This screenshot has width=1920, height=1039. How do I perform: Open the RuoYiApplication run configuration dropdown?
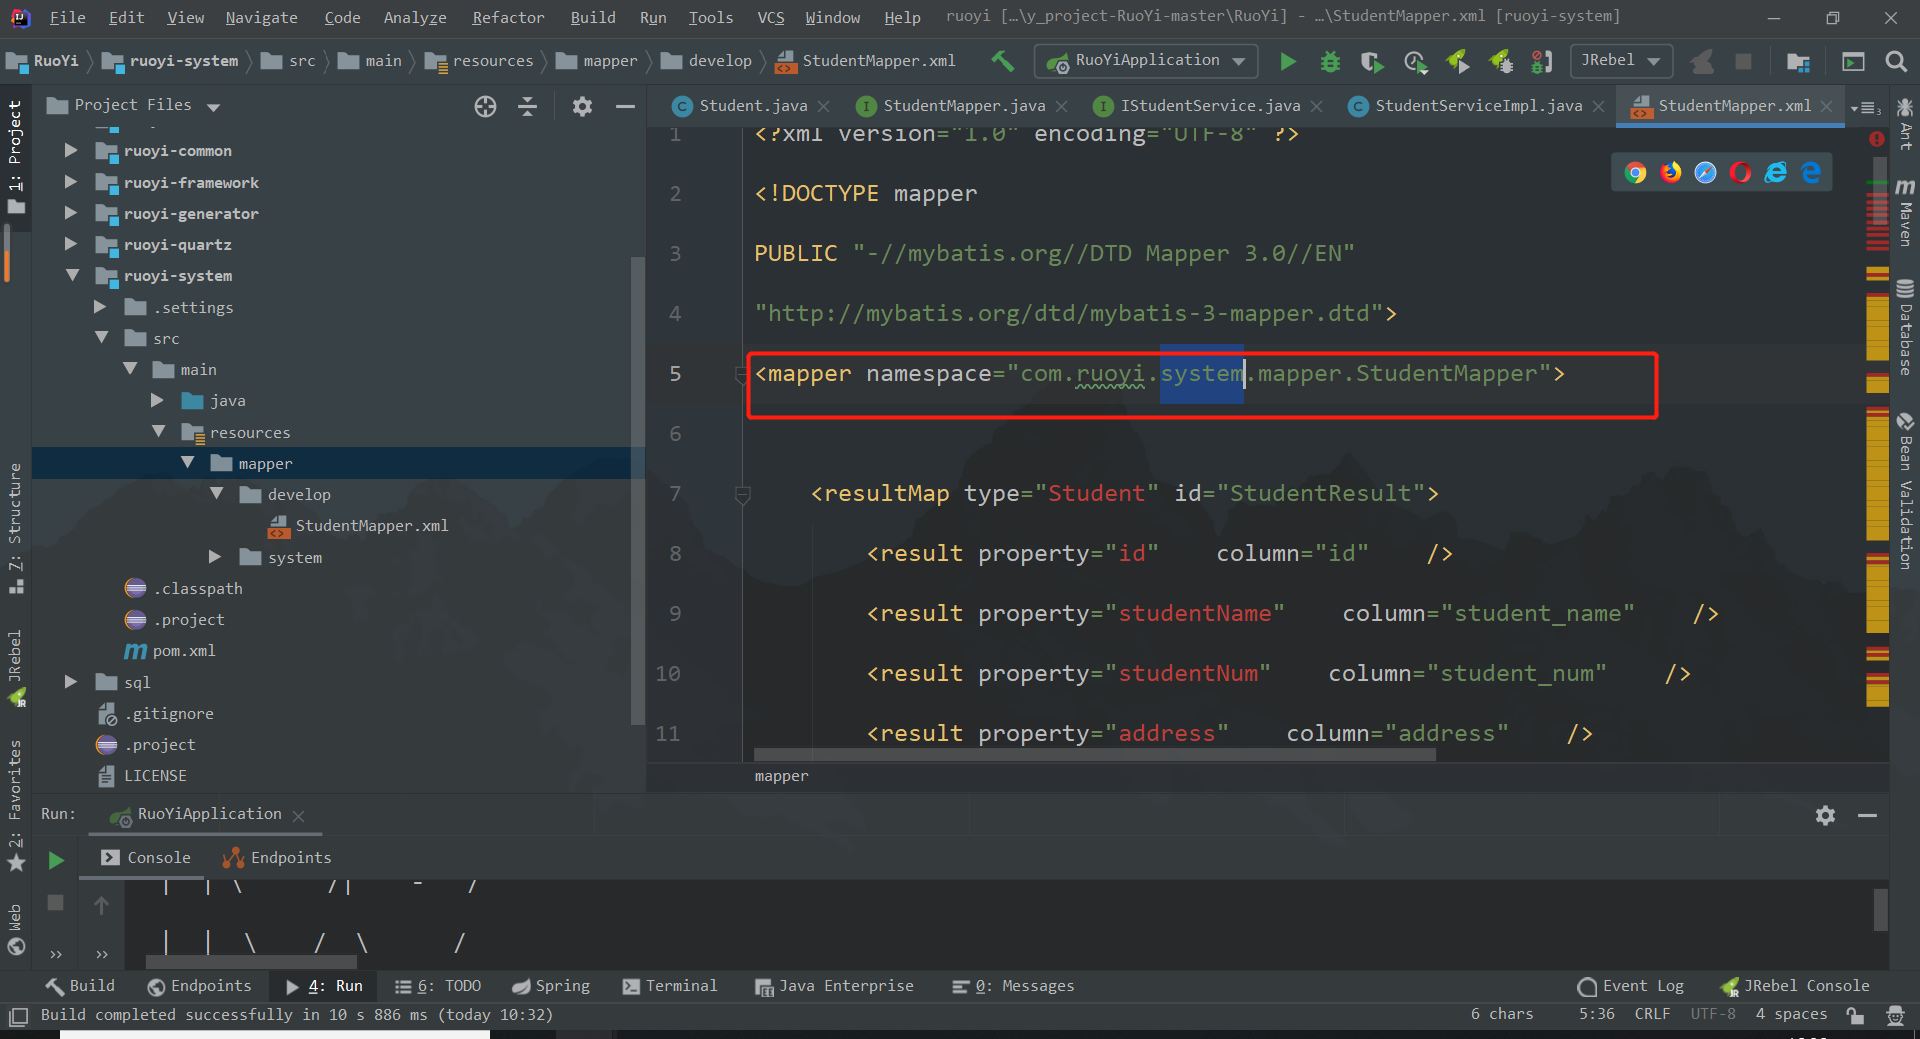click(x=1146, y=61)
